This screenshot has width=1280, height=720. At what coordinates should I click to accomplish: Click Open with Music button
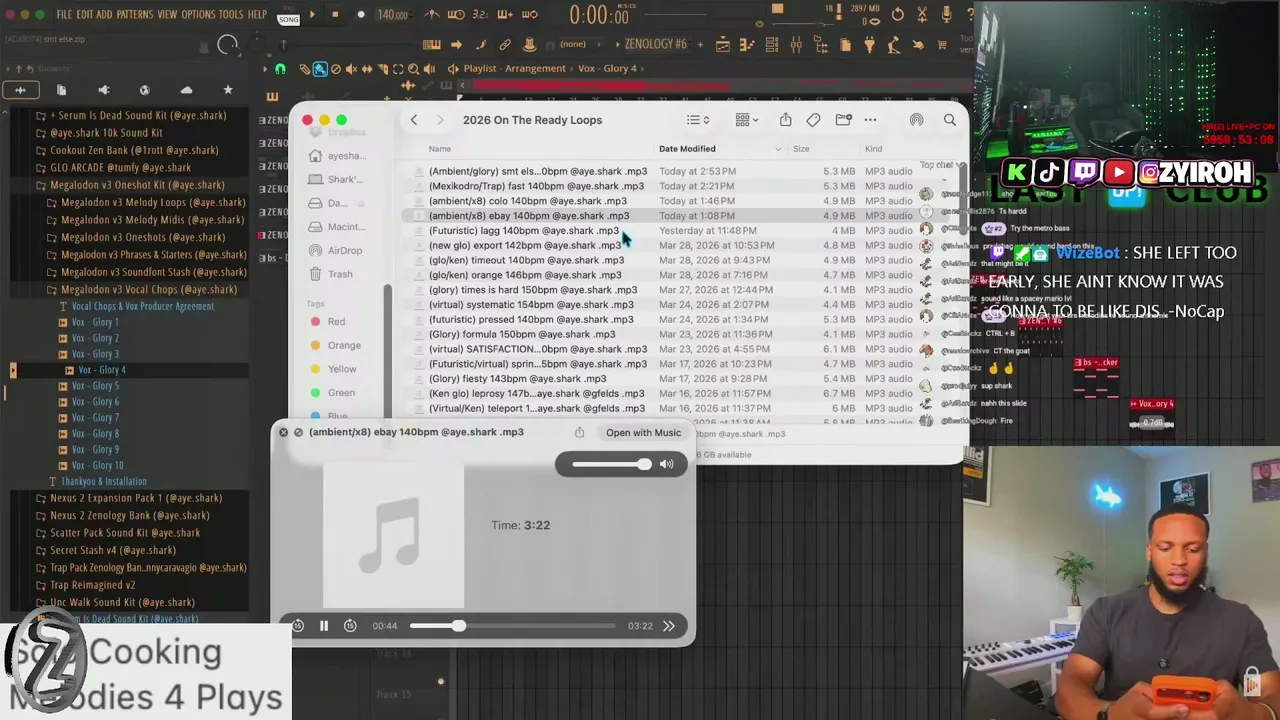click(643, 433)
